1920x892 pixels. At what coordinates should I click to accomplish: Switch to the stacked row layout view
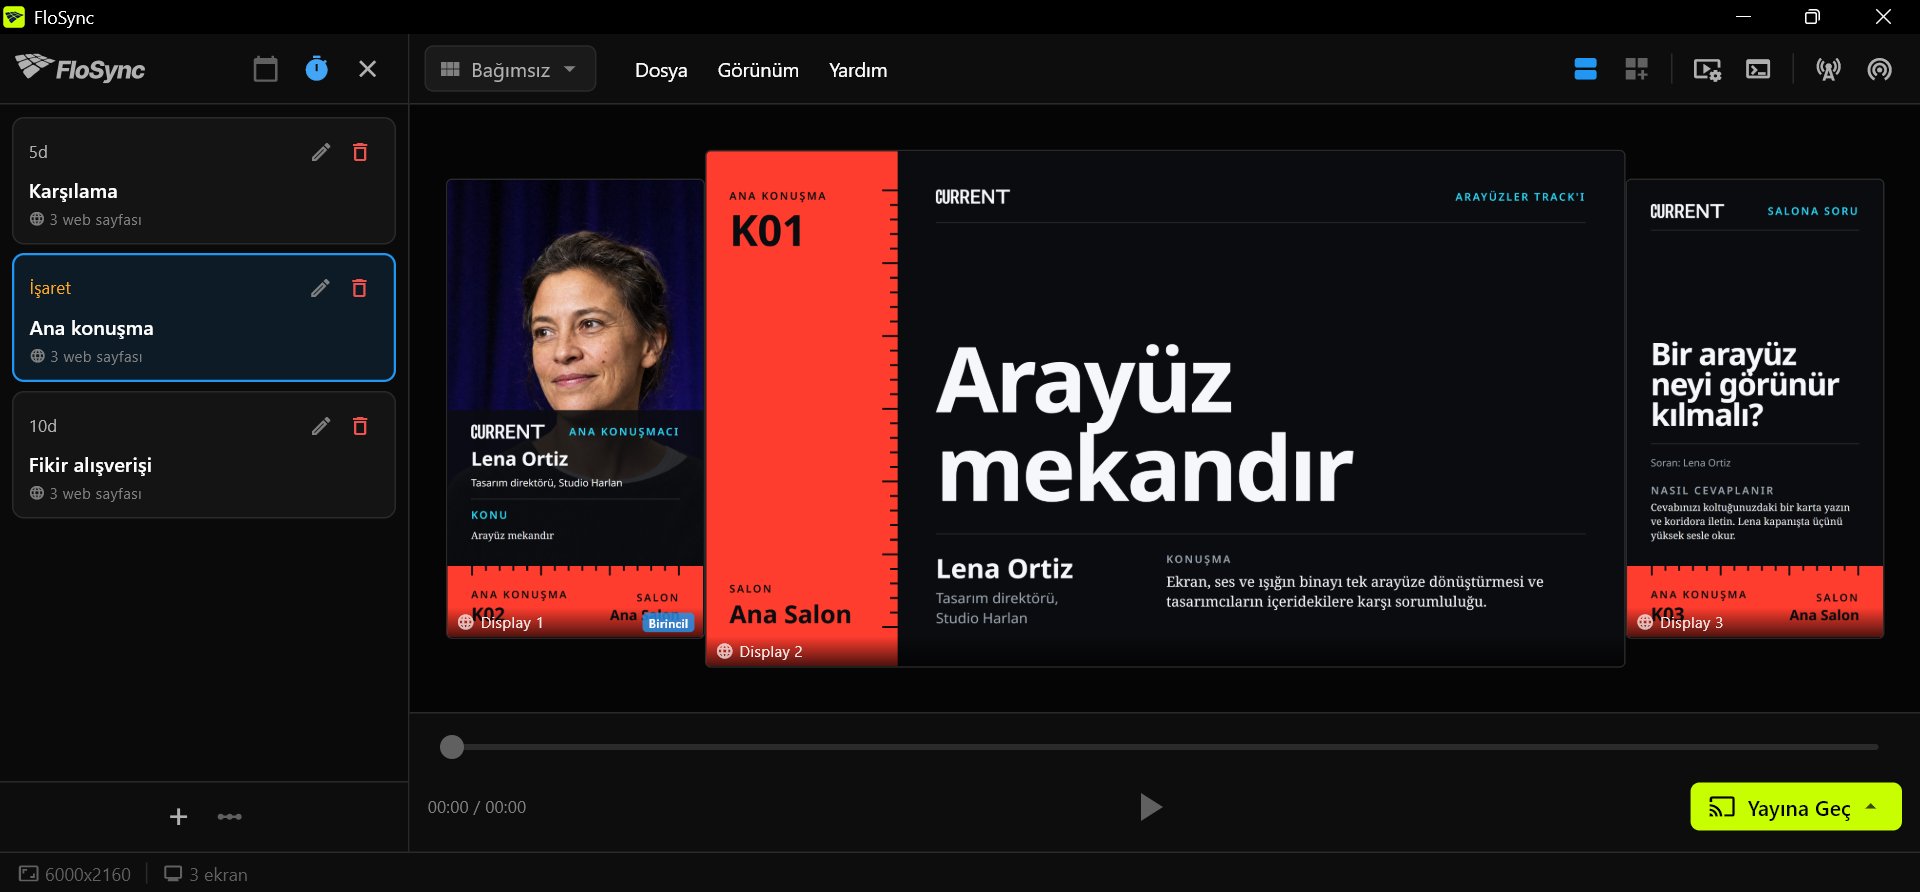[x=1585, y=69]
